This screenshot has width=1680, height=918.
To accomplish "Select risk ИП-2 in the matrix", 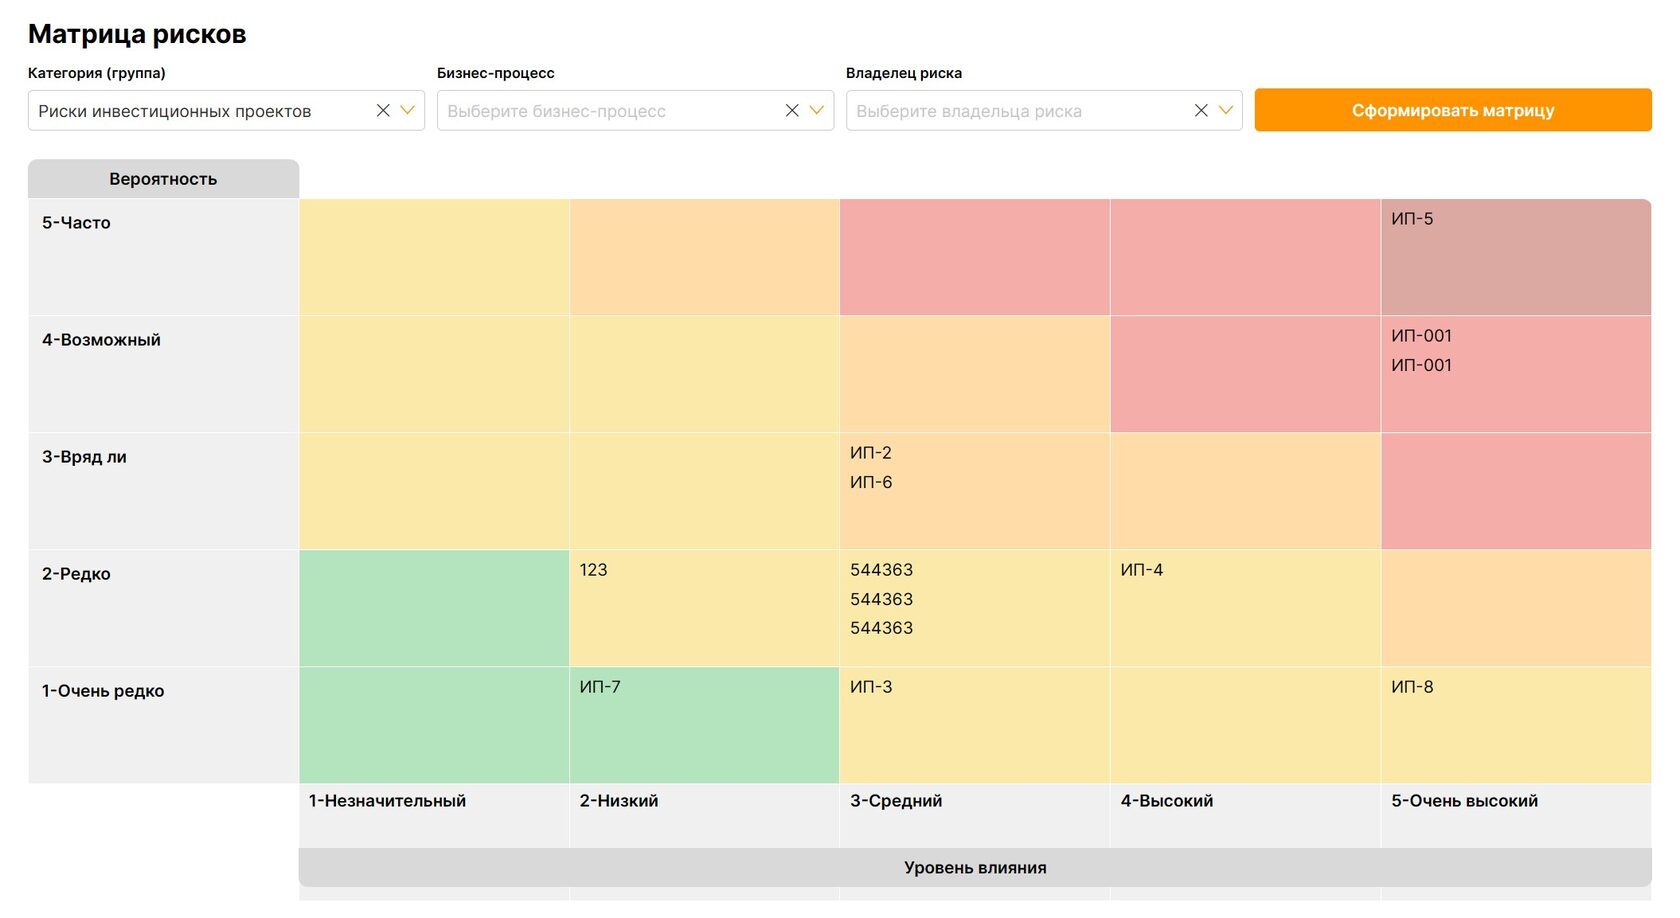I will (x=871, y=453).
